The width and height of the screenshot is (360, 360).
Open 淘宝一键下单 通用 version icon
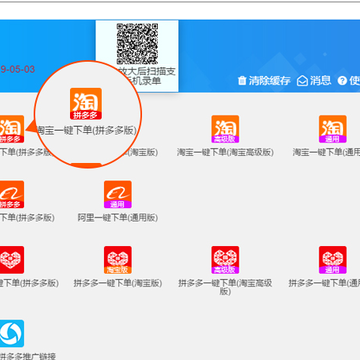(332, 129)
